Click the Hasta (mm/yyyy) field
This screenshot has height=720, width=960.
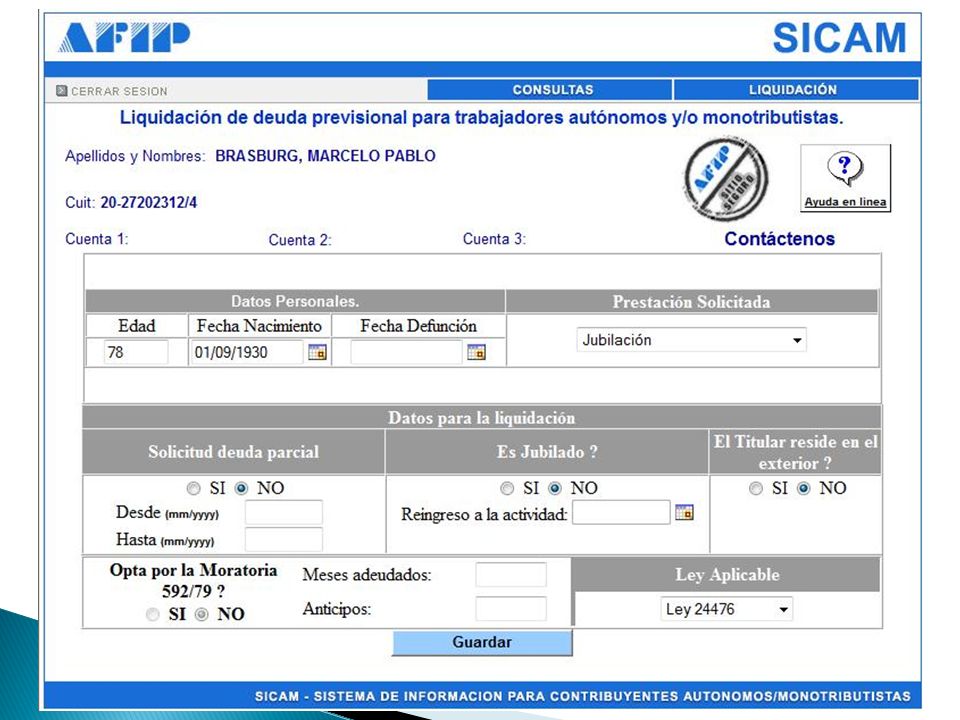point(283,539)
